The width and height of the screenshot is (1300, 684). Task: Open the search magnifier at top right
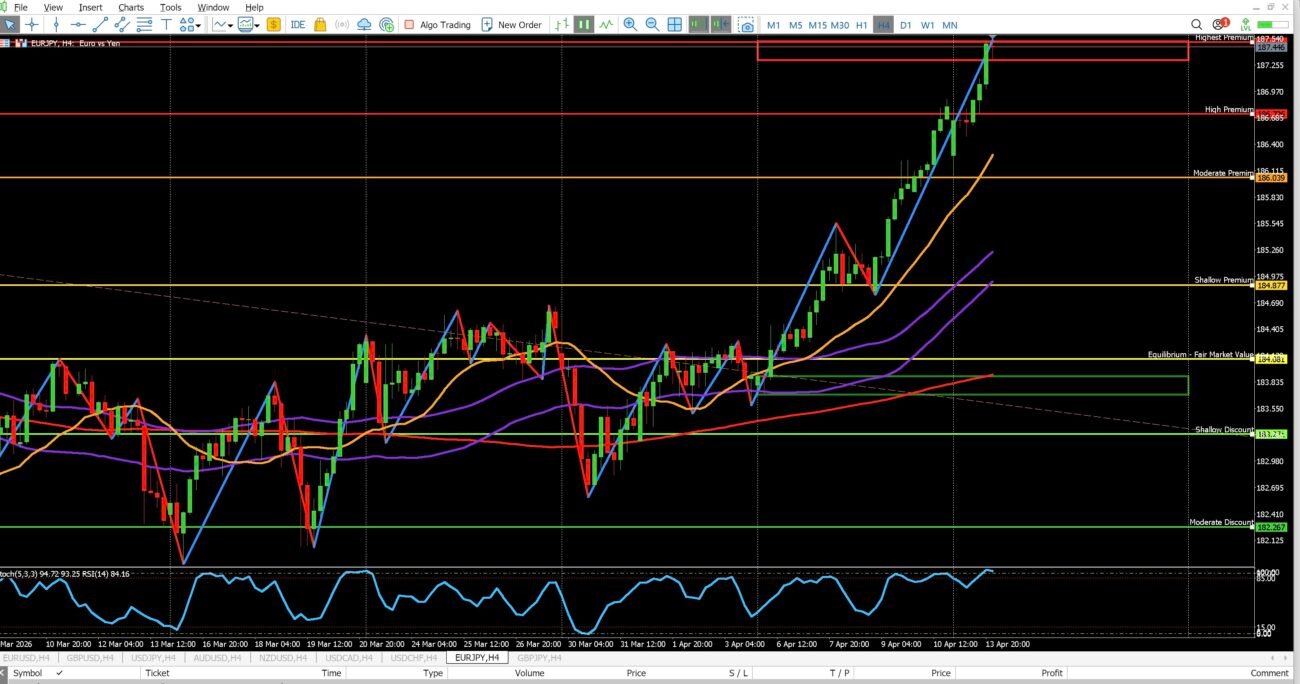pos(1197,25)
